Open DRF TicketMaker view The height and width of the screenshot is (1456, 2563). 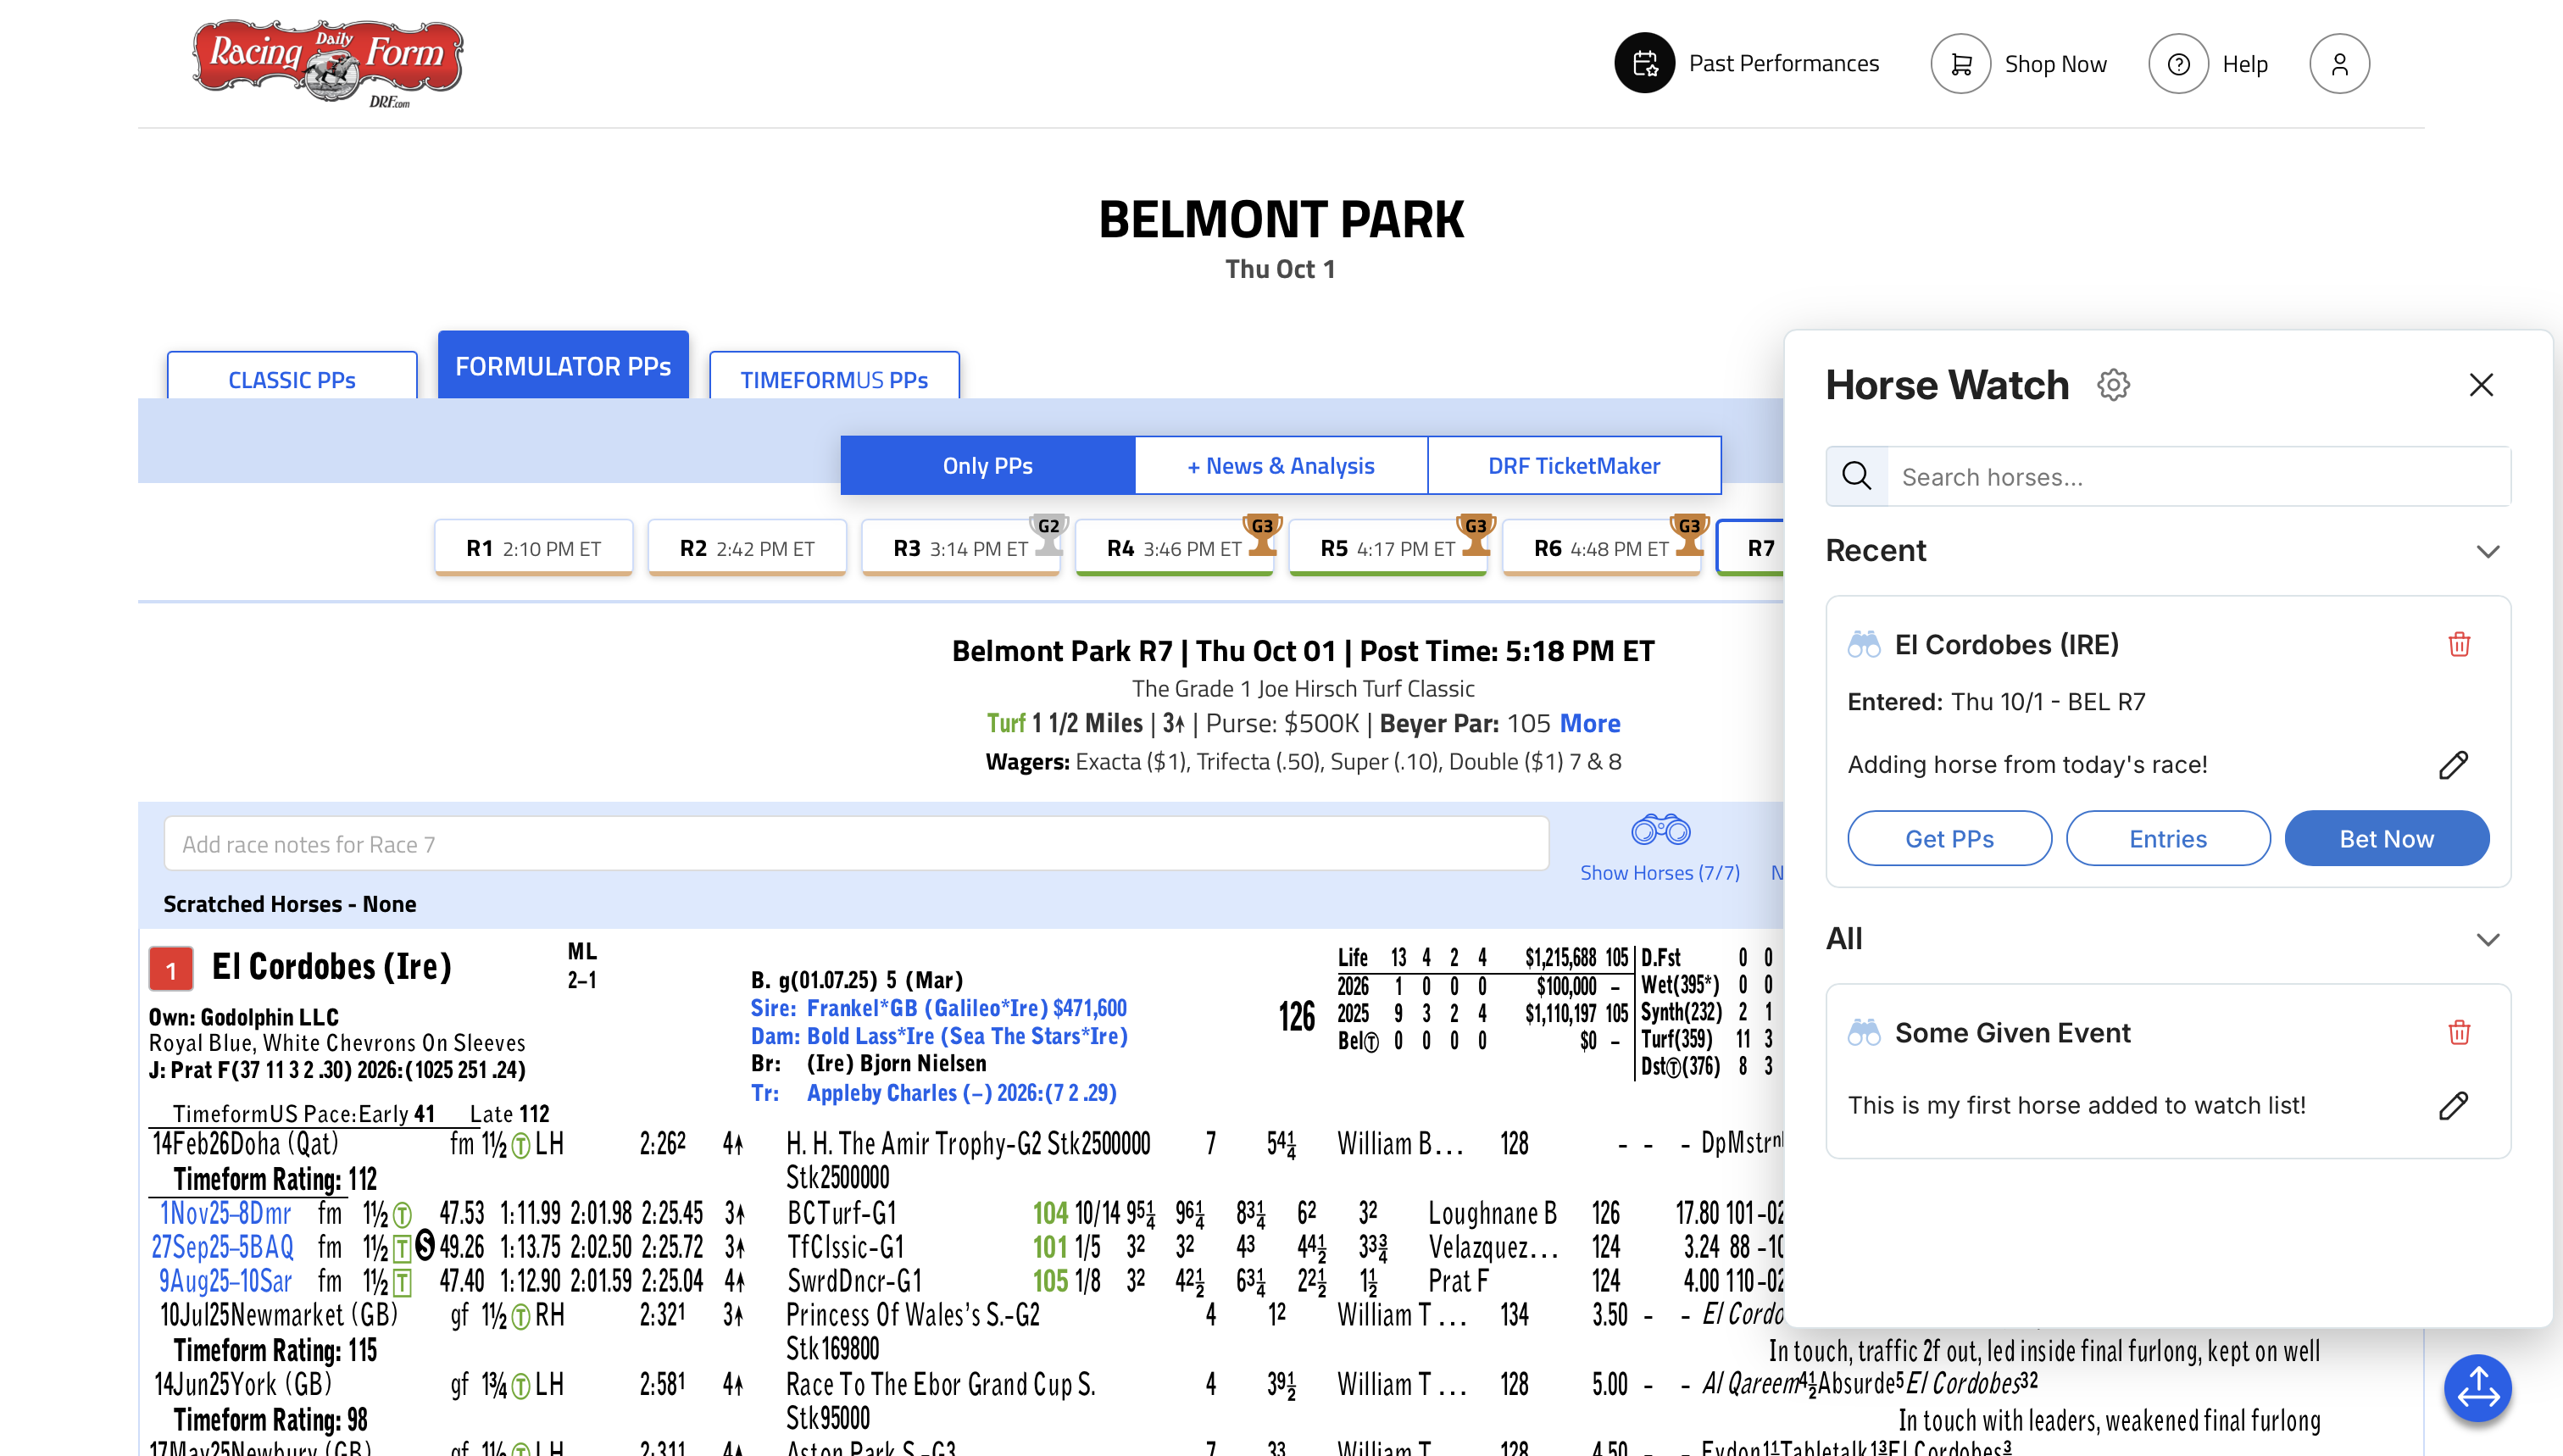tap(1574, 465)
